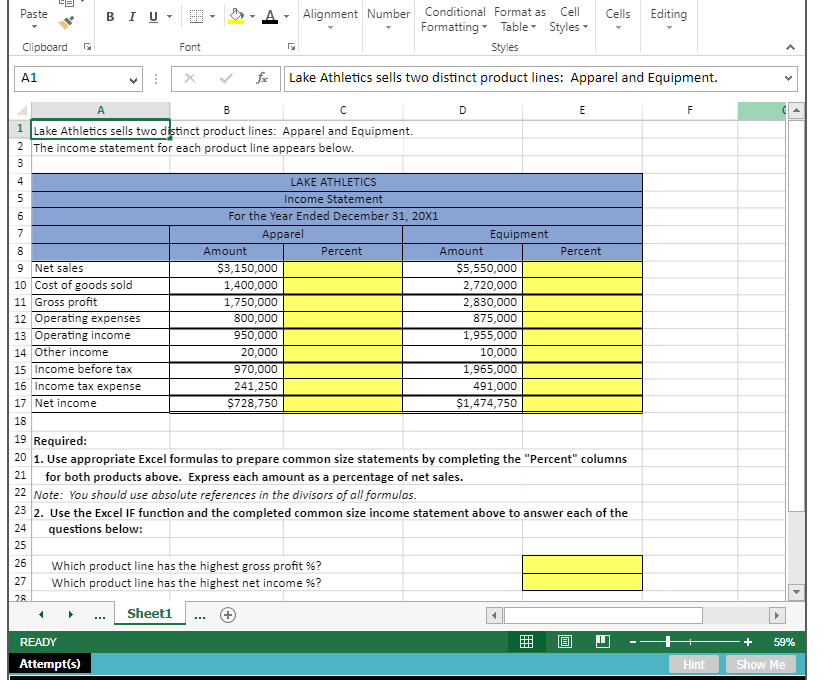Apply the Font Color letter A
This screenshot has height=680, width=825.
(x=270, y=16)
